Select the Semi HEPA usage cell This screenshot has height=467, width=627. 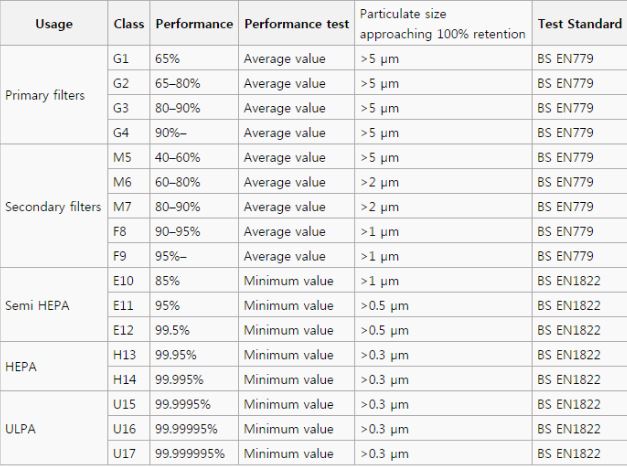(54, 305)
